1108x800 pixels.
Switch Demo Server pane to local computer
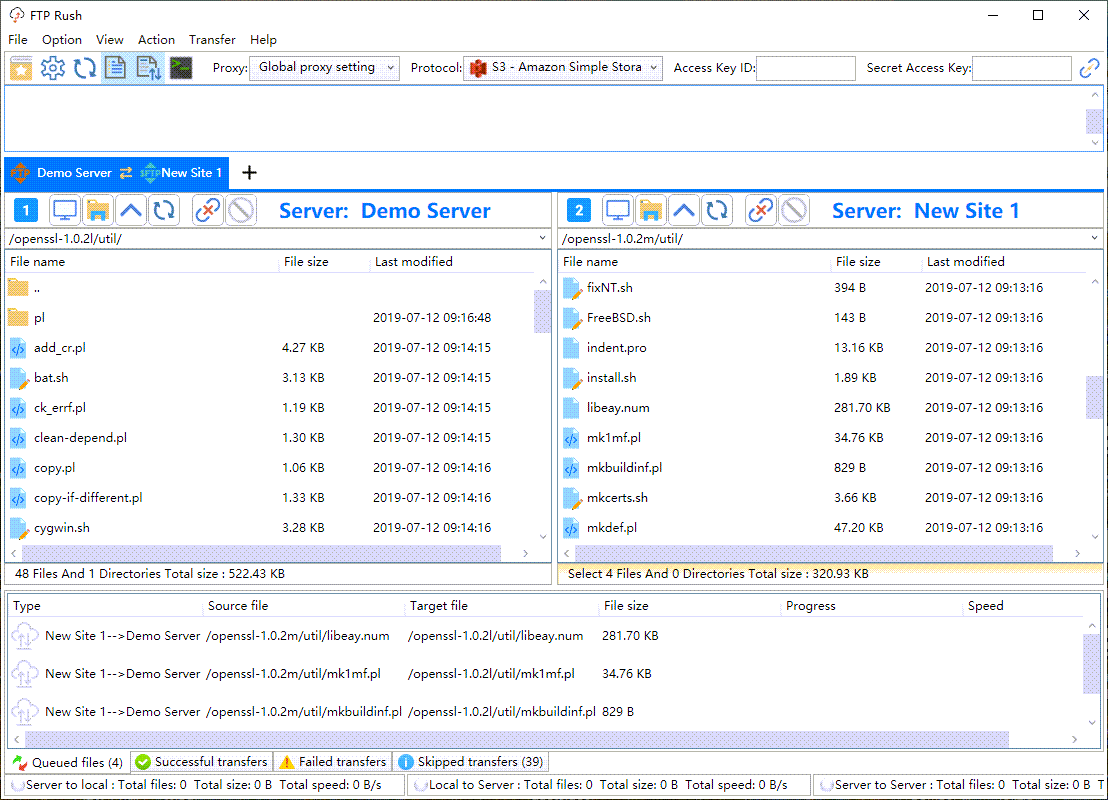[x=65, y=210]
